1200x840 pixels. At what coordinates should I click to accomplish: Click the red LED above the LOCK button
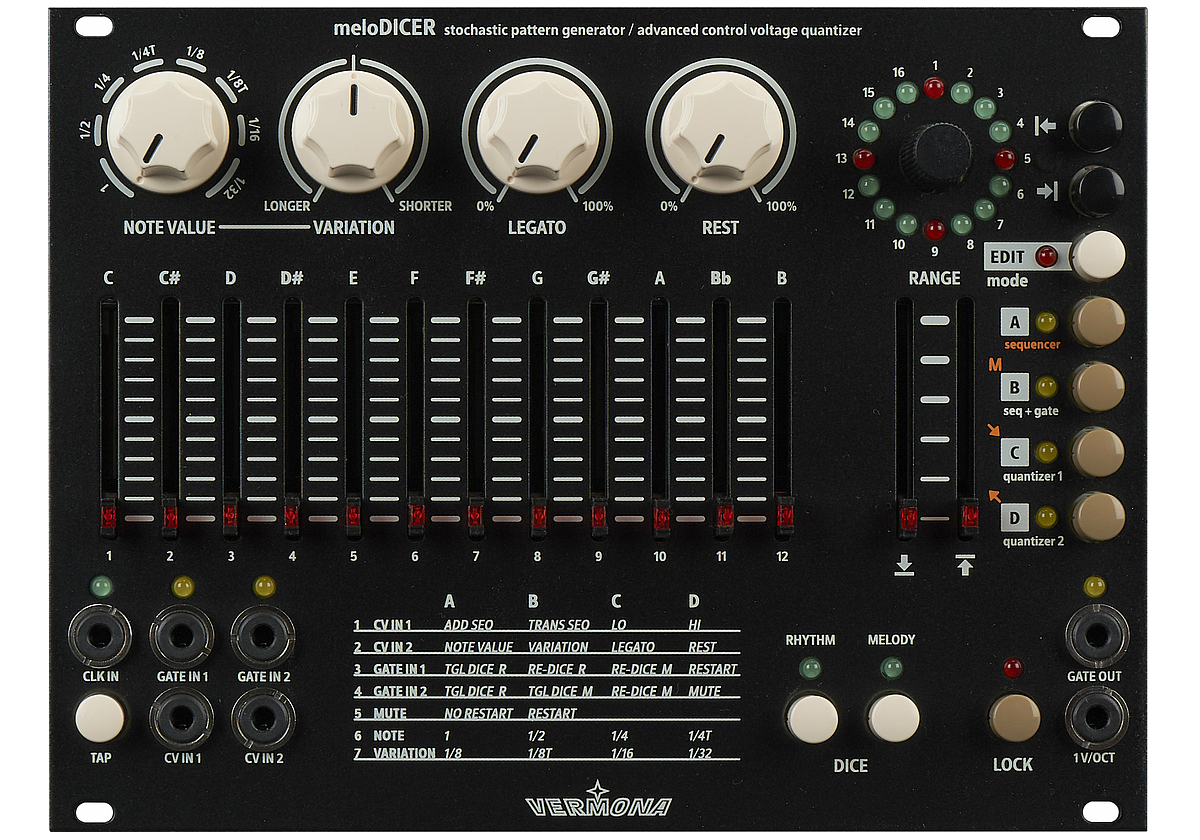pos(1013,668)
